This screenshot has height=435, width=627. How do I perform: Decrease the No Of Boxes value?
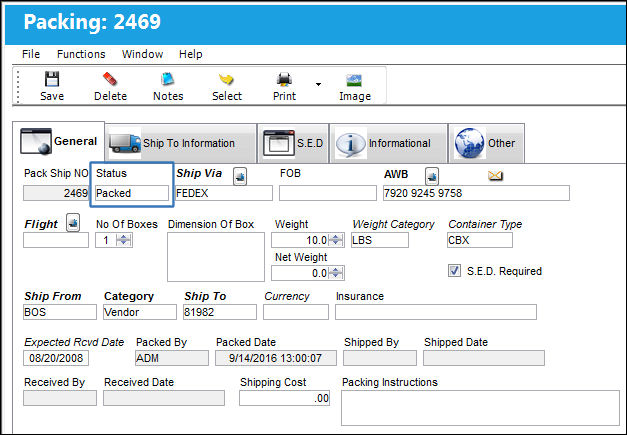124,243
